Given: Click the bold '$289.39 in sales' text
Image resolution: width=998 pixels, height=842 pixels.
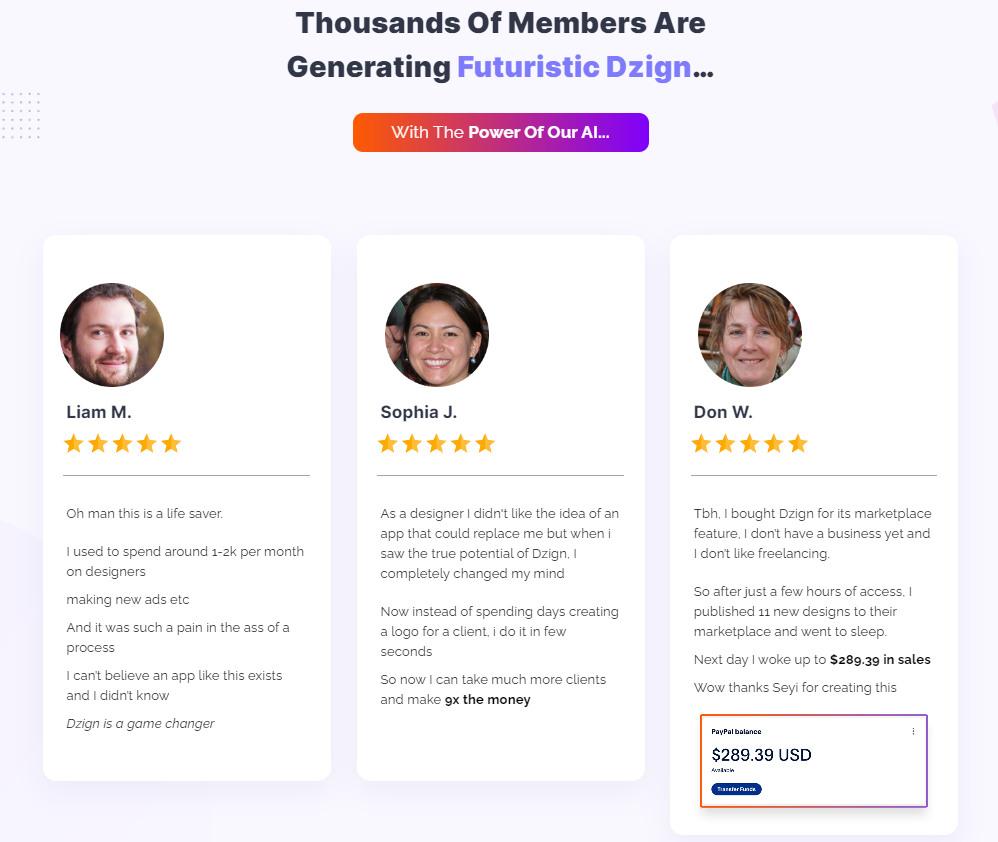Looking at the screenshot, I should (x=880, y=660).
